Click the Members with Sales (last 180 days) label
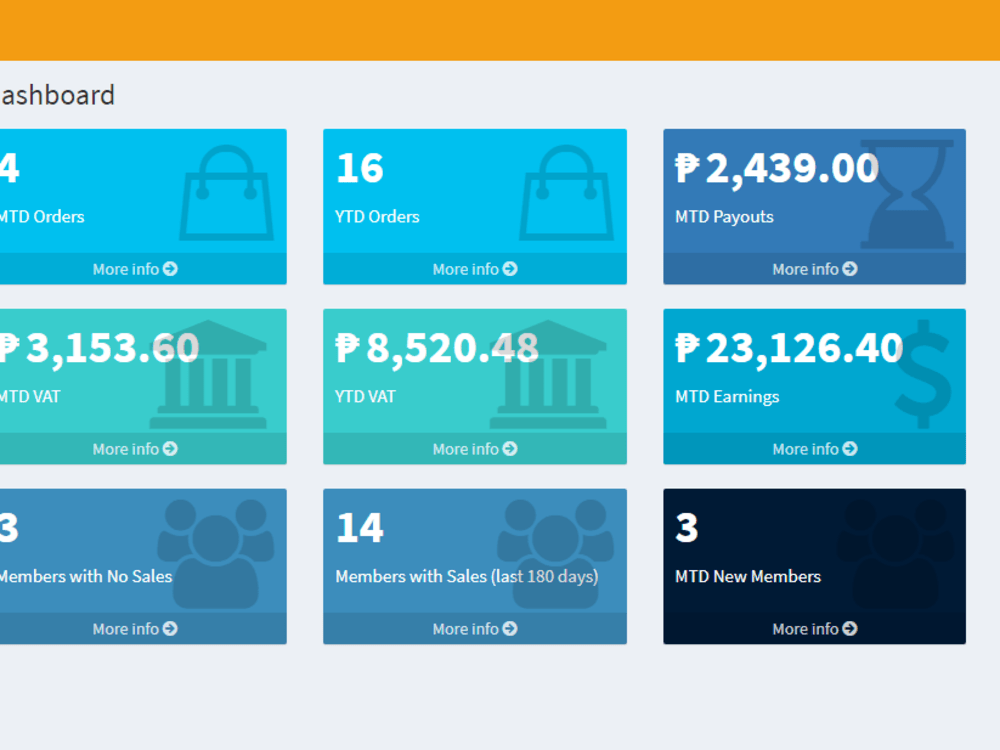 pyautogui.click(x=467, y=577)
